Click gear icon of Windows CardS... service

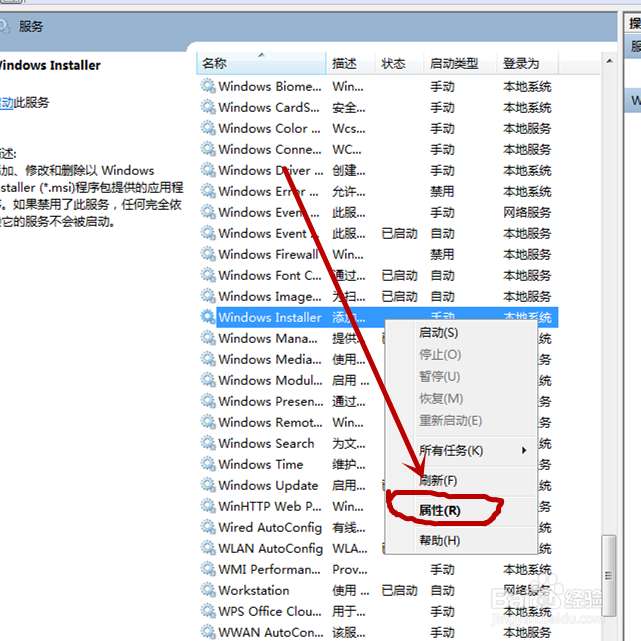(208, 107)
